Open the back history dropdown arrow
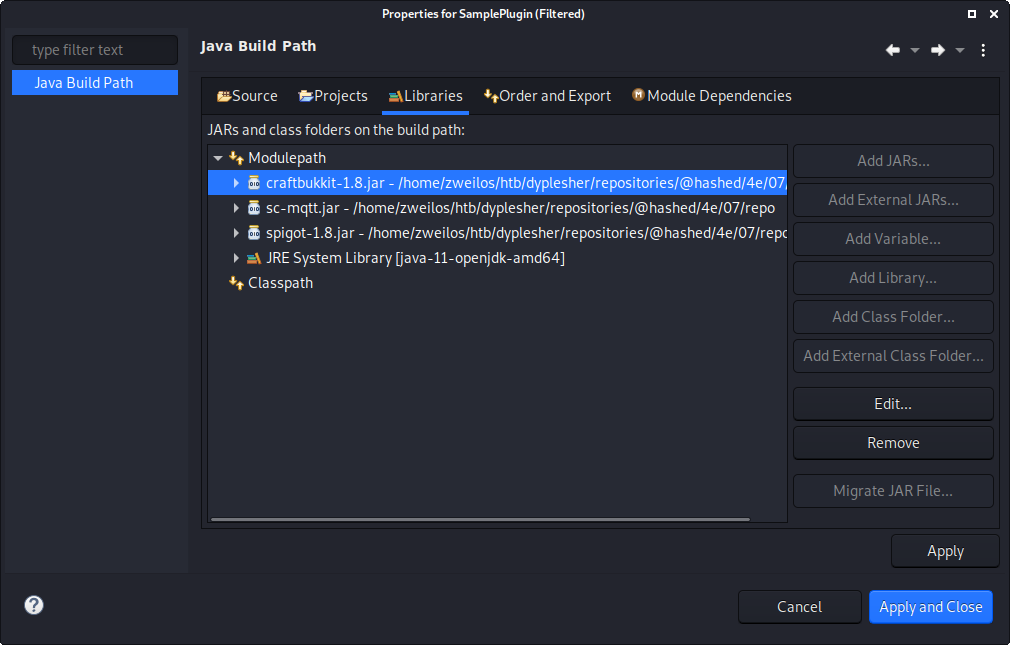 (915, 50)
